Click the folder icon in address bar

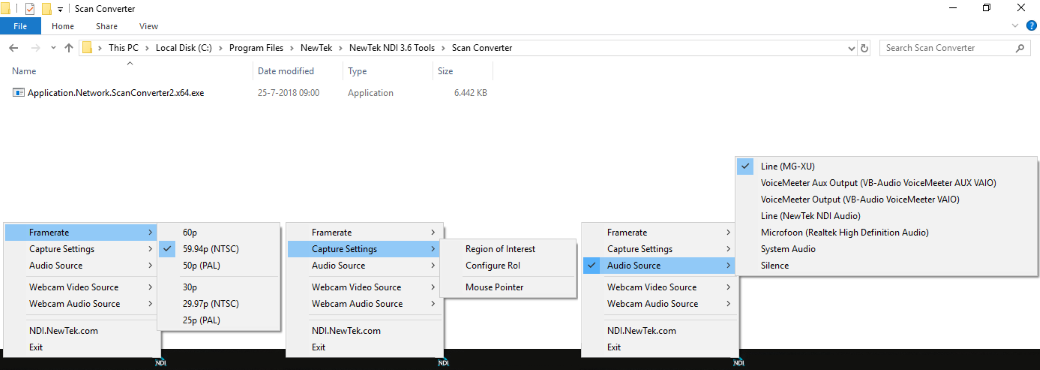coord(86,48)
